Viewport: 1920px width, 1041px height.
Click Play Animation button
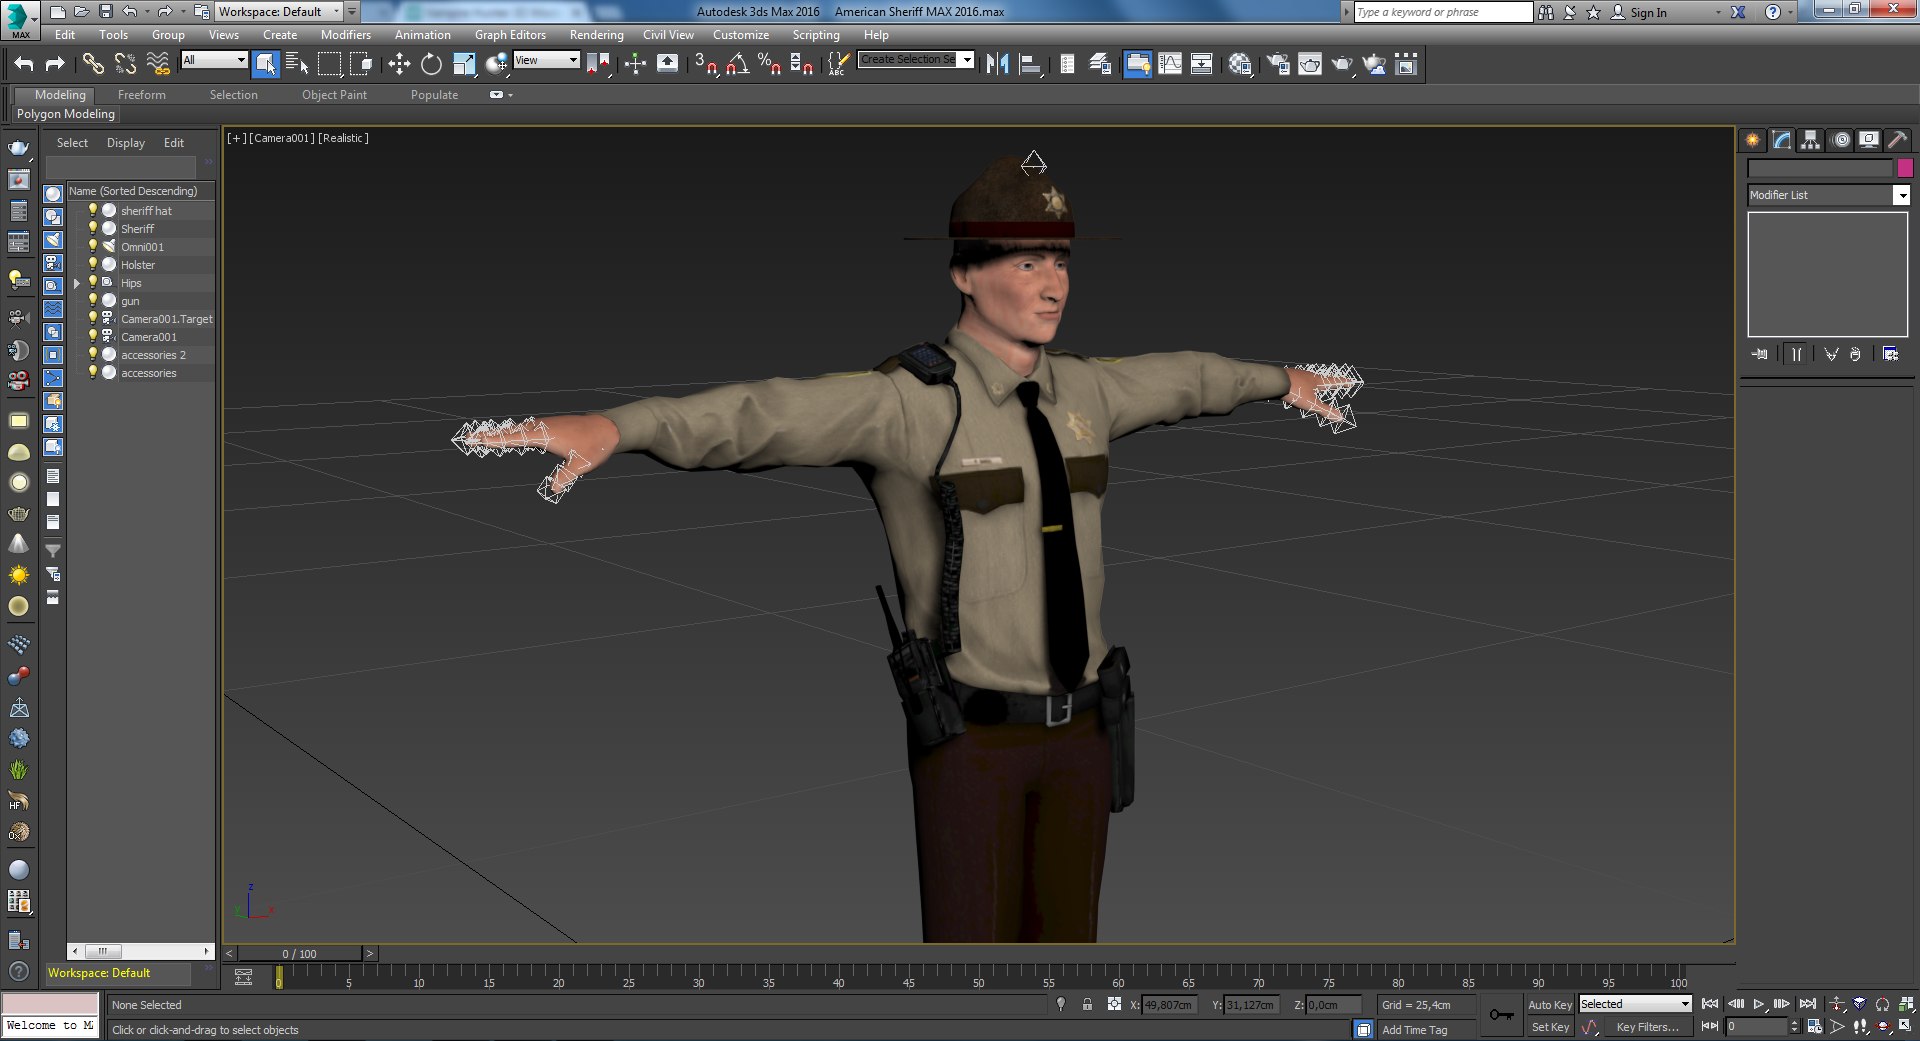pos(1759,1004)
